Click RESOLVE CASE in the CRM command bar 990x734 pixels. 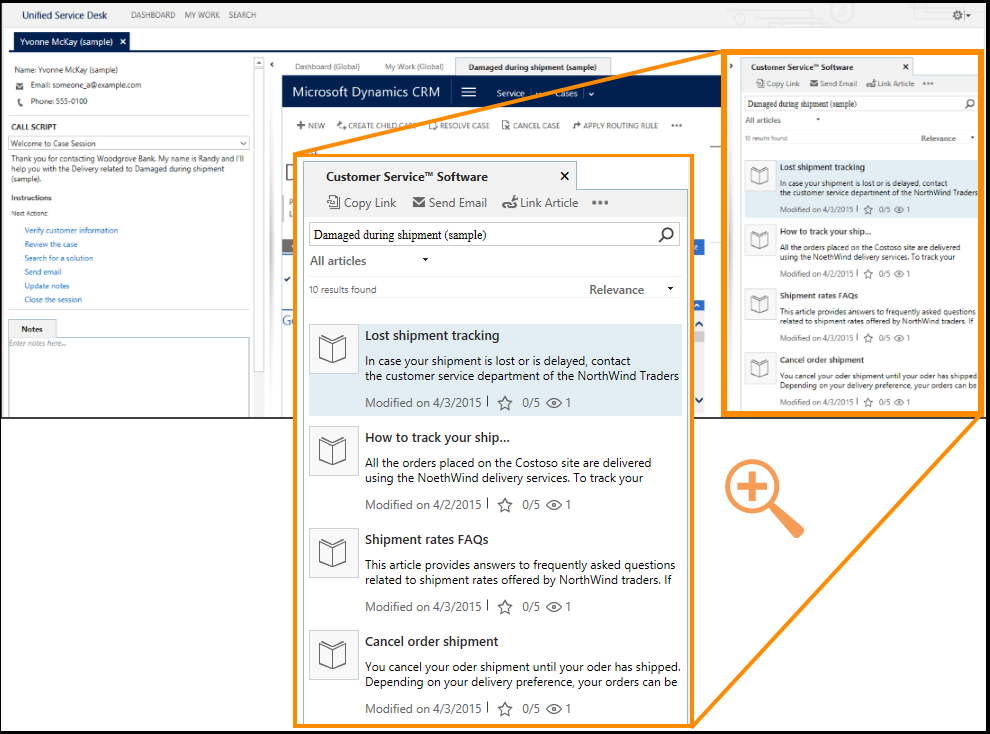point(459,126)
